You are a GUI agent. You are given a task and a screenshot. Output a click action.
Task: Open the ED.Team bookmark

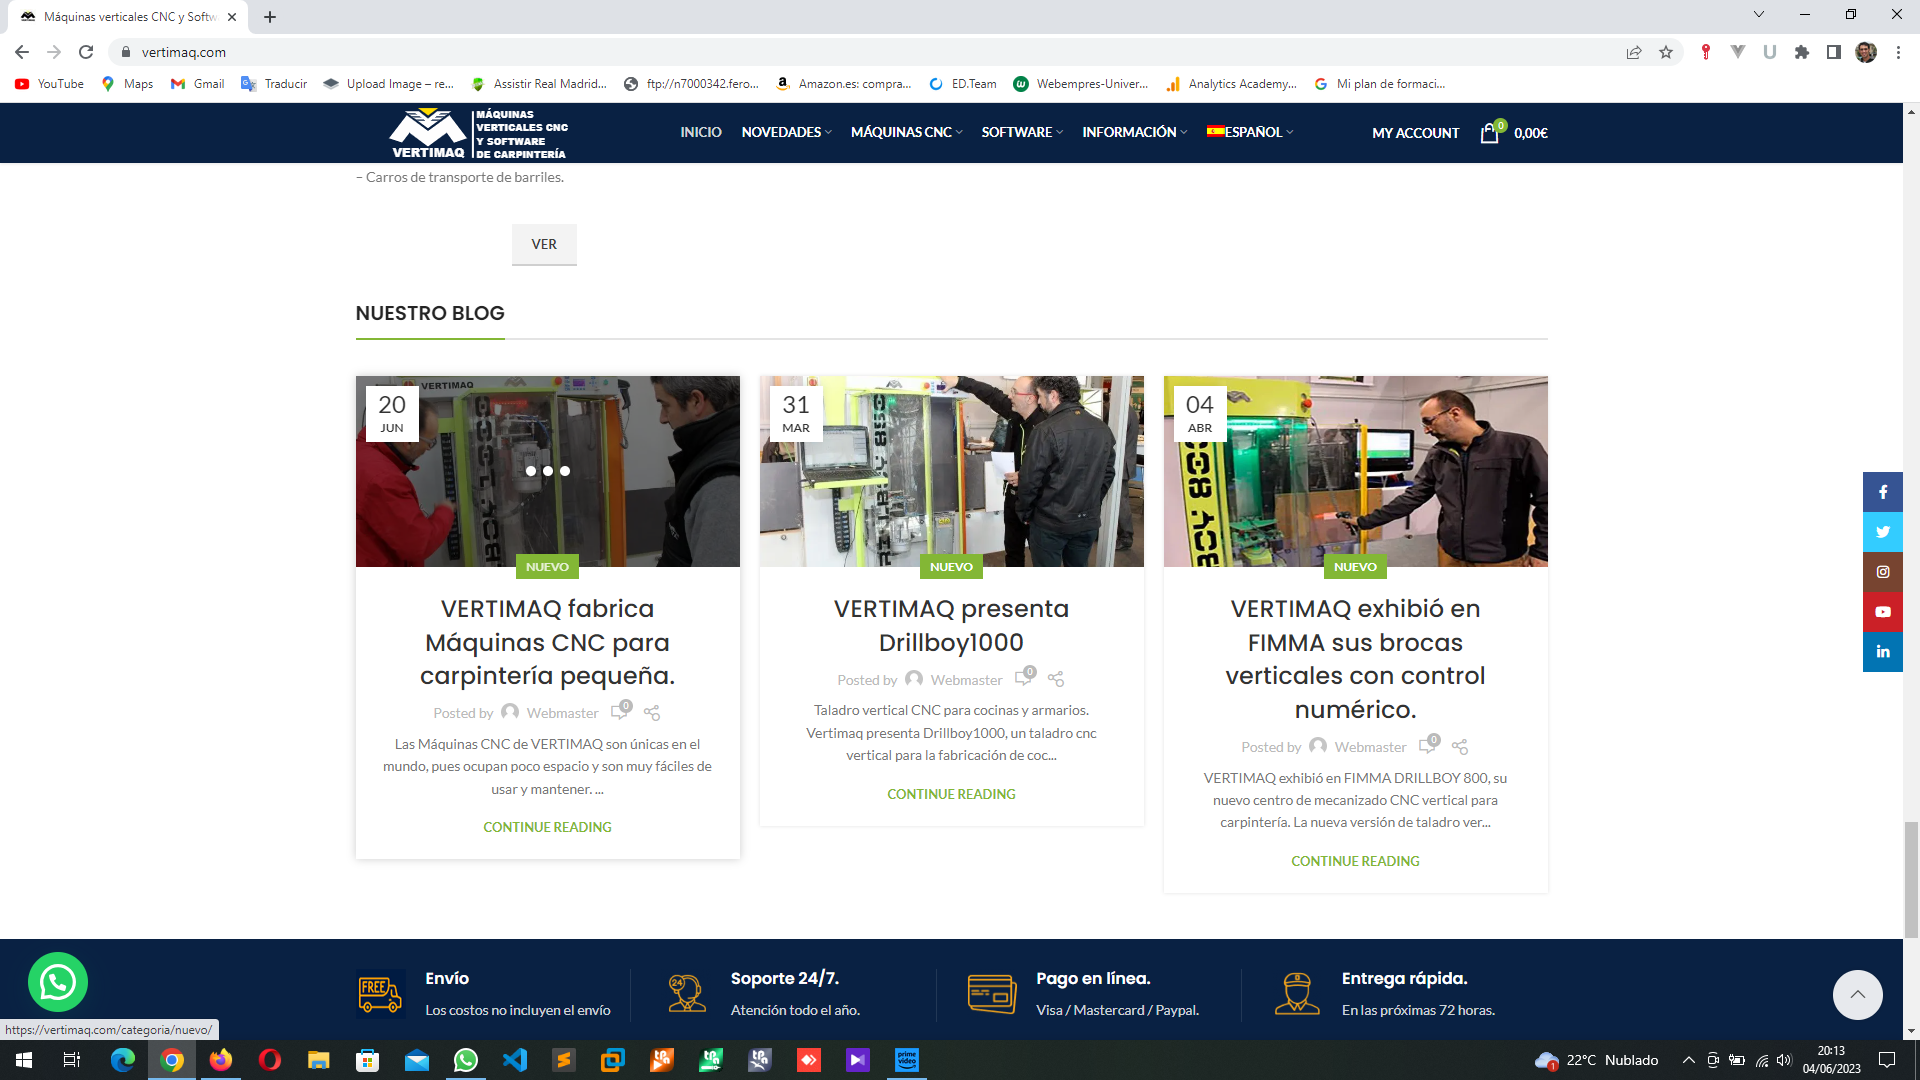pos(963,84)
